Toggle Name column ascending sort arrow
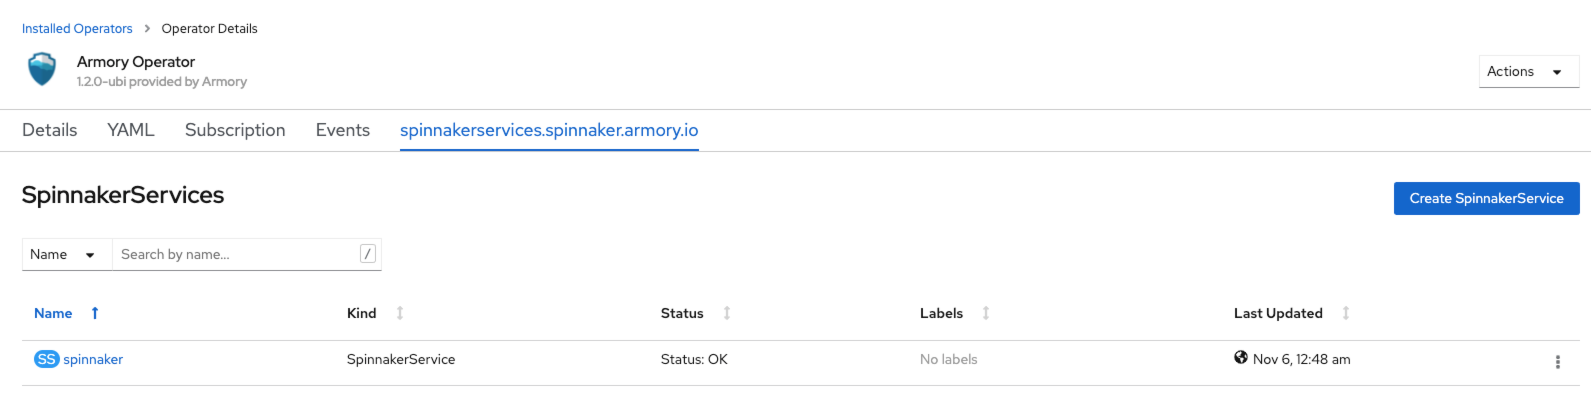This screenshot has width=1591, height=418. pos(95,313)
